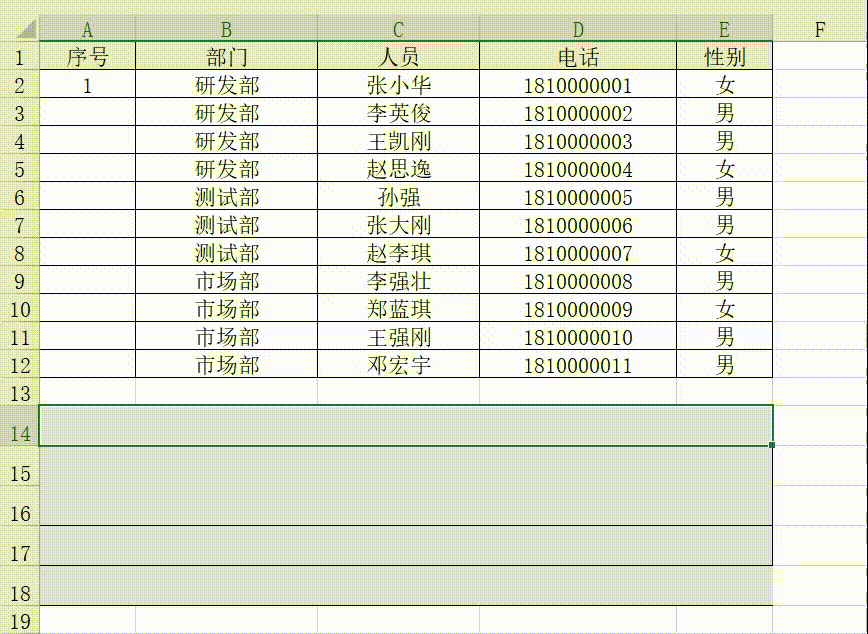Select the cell 赵思逸
Screen dimensions: 868x634
398,168
